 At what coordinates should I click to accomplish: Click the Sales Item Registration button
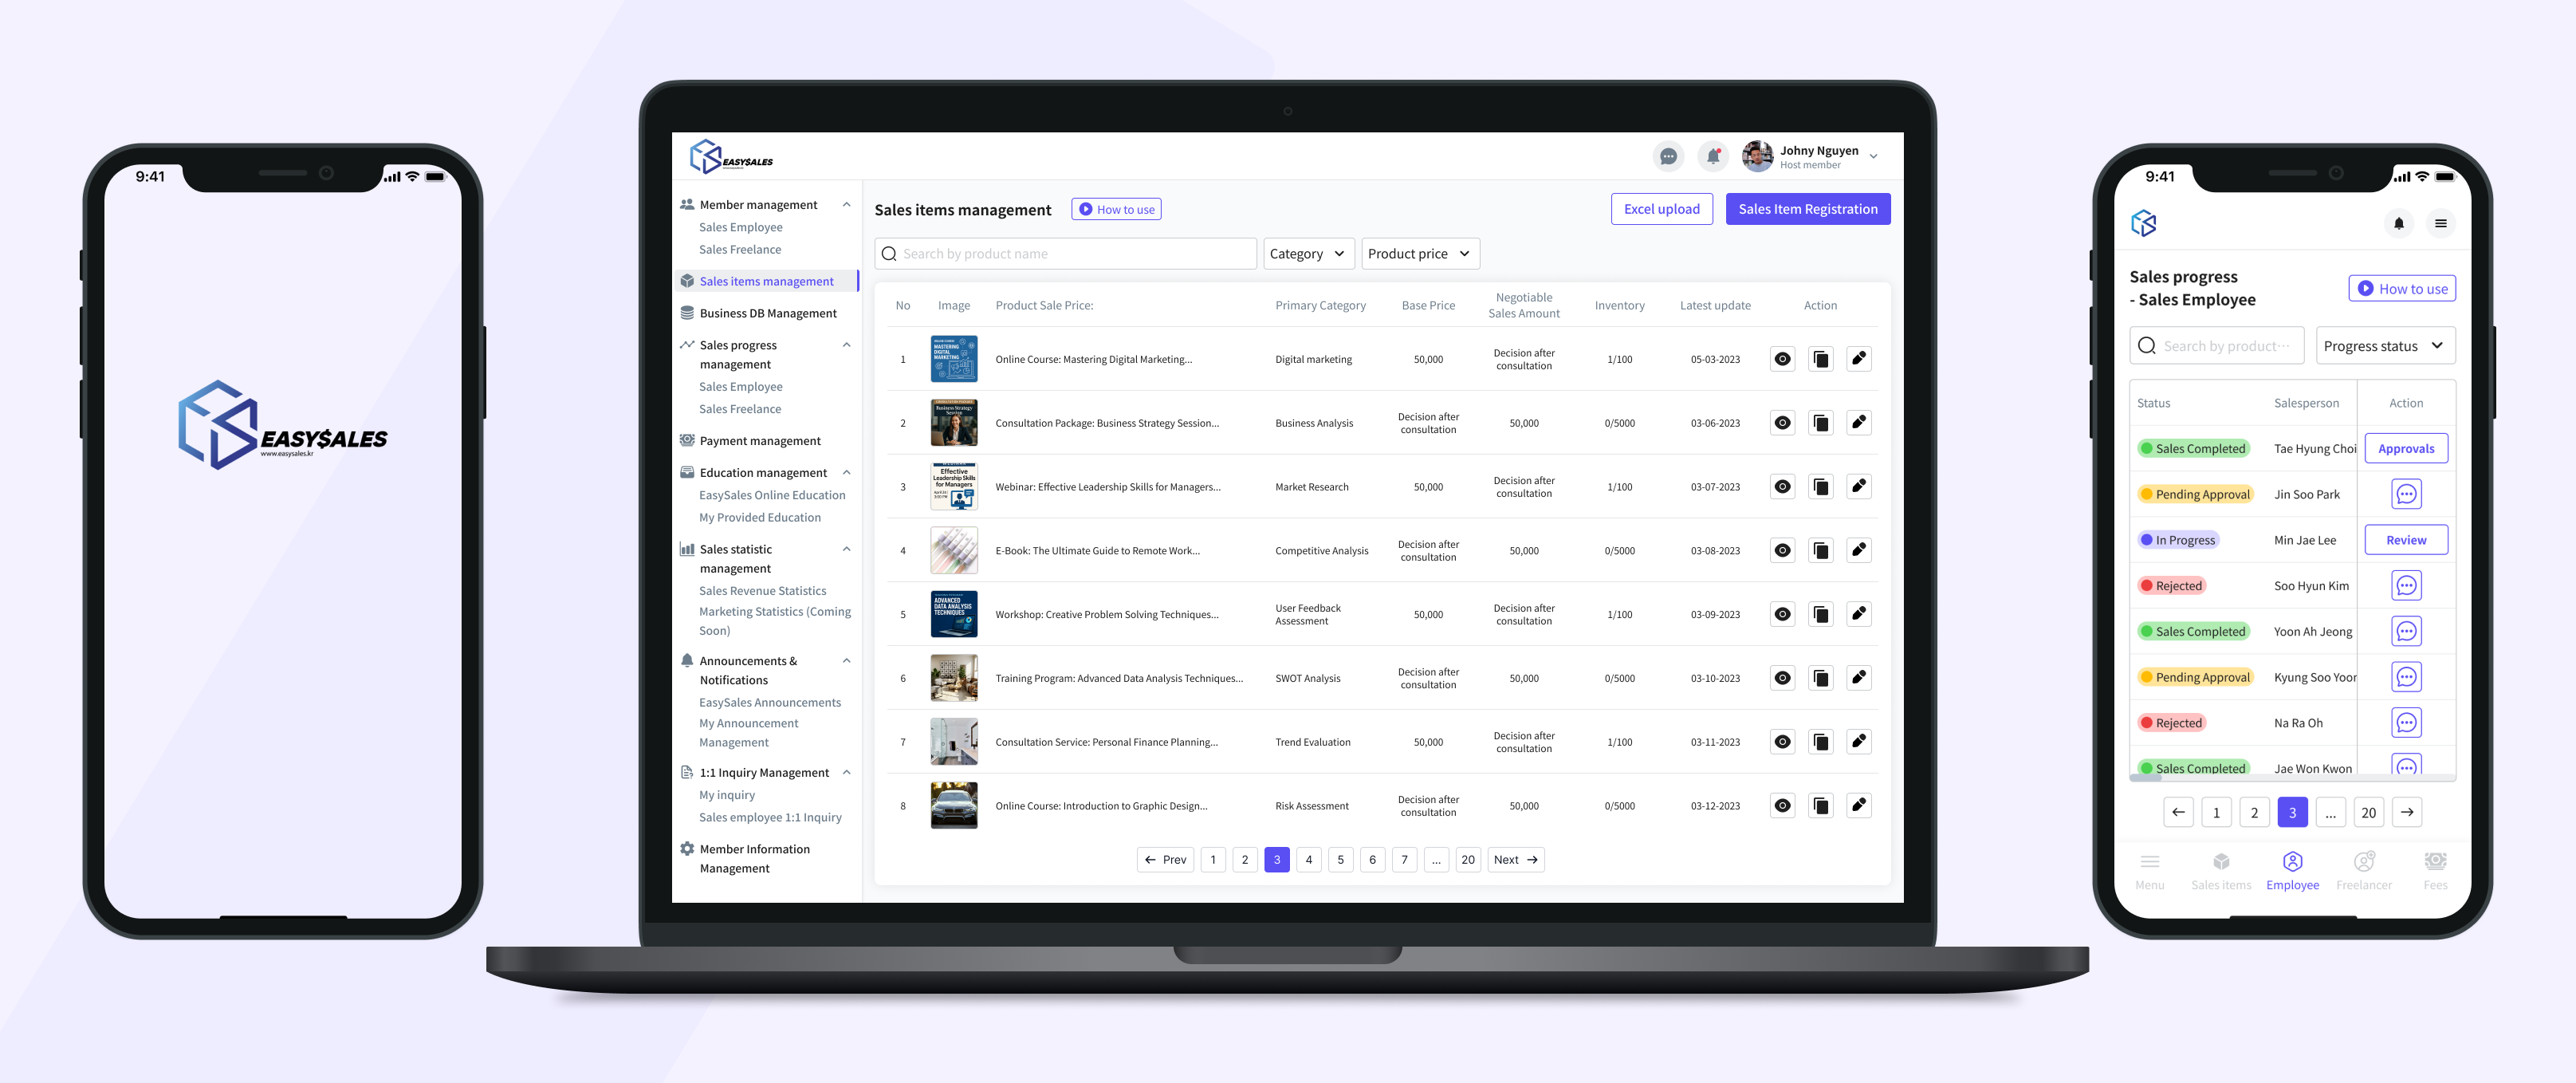[1807, 209]
